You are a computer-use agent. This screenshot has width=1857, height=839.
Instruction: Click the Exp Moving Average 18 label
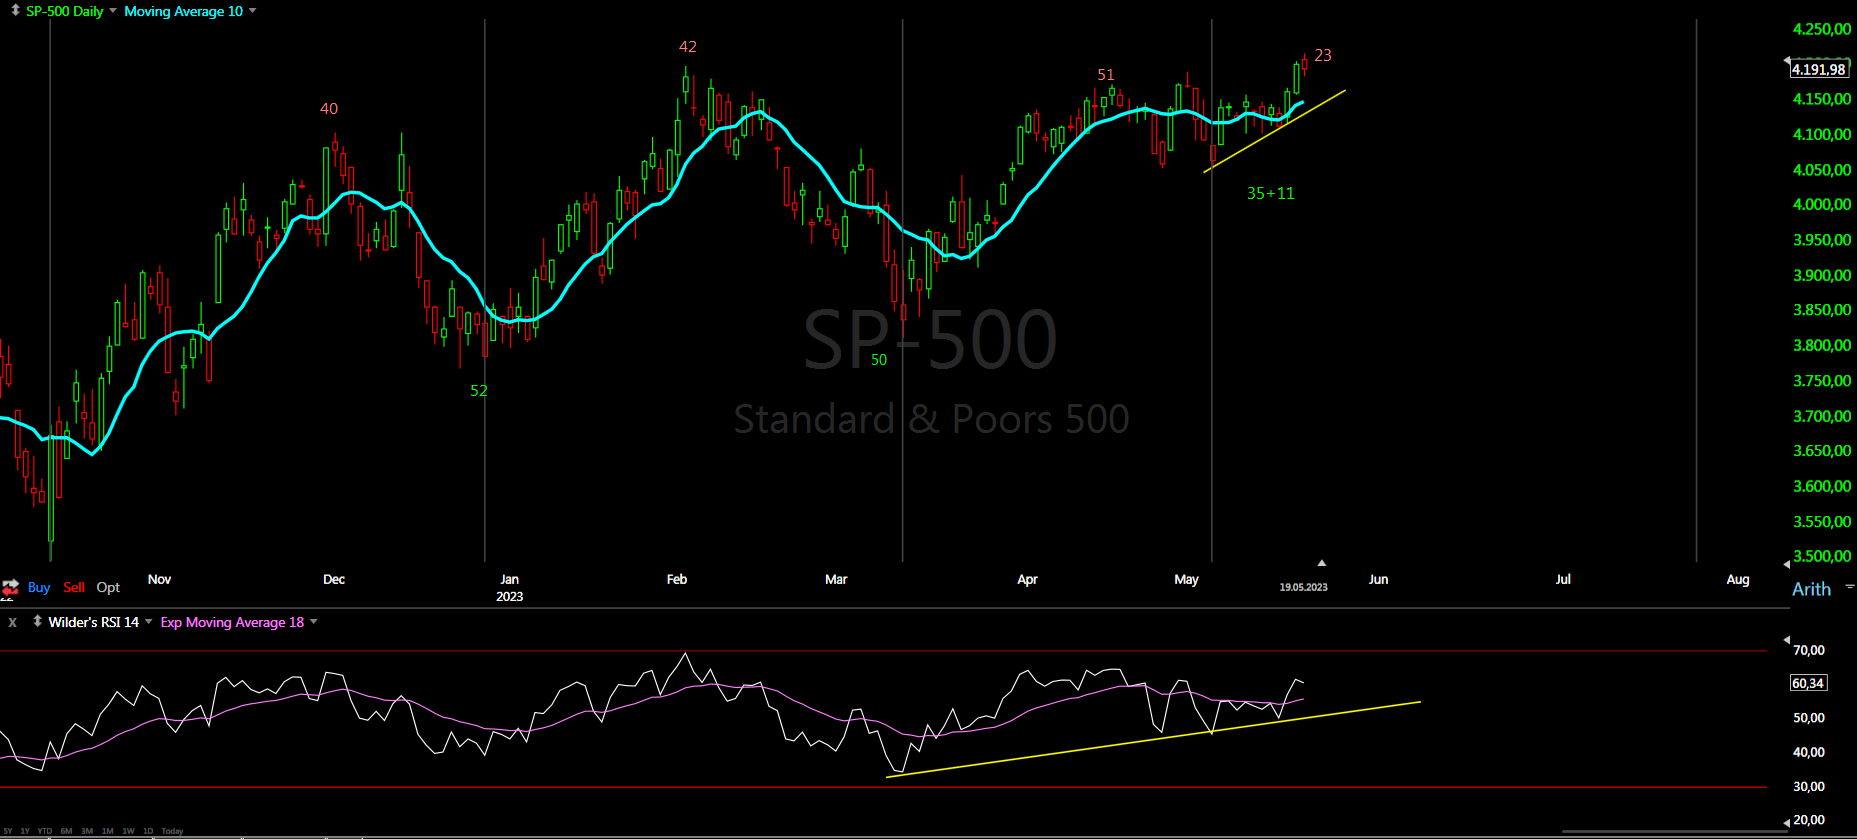click(x=232, y=622)
